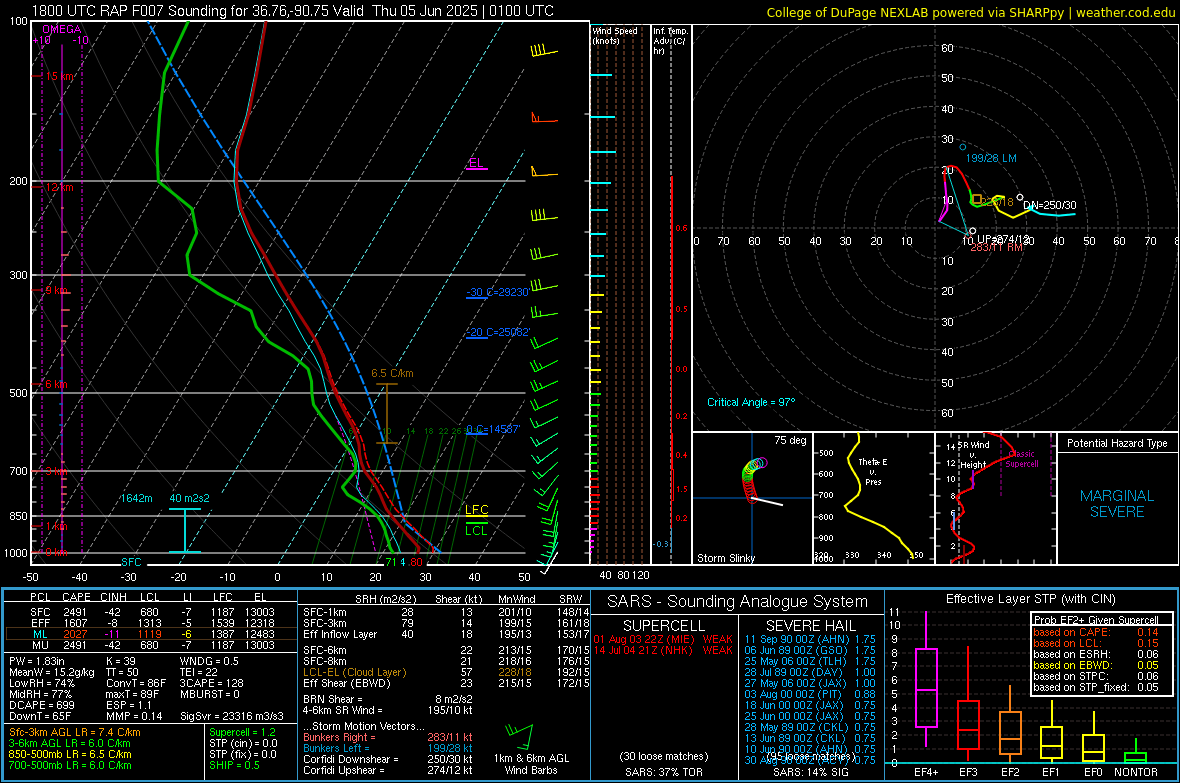
Task: Click the Bunkers Right storm motion value
Action: pos(449,737)
